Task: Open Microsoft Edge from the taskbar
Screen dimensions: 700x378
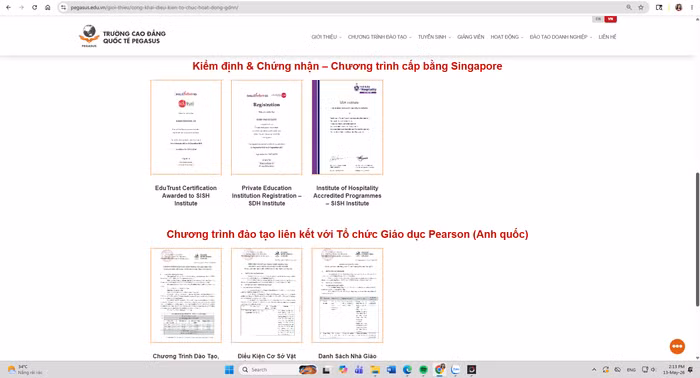Action: click(x=407, y=370)
